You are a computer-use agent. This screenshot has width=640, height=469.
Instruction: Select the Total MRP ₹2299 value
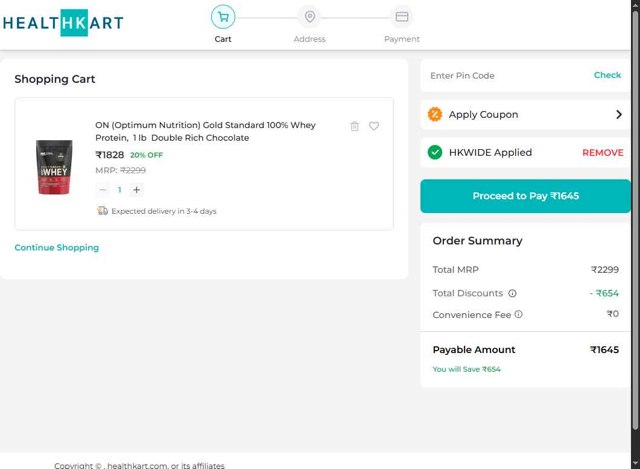point(605,270)
